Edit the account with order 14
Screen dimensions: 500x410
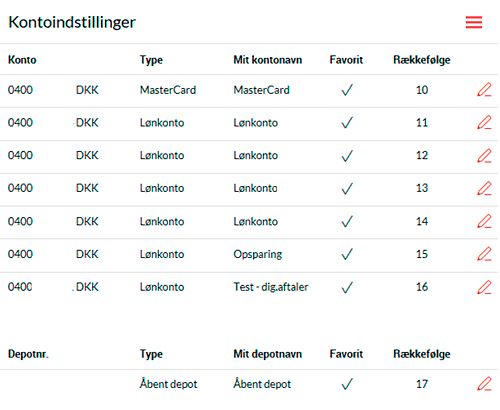click(484, 221)
